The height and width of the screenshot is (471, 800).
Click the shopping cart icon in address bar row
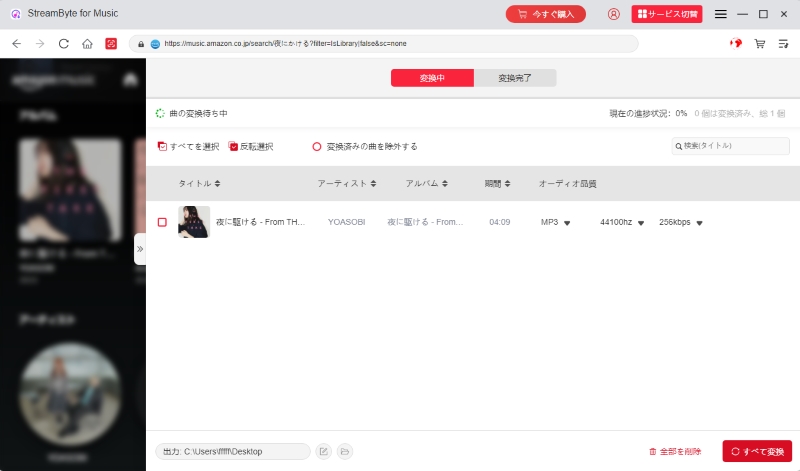[760, 44]
